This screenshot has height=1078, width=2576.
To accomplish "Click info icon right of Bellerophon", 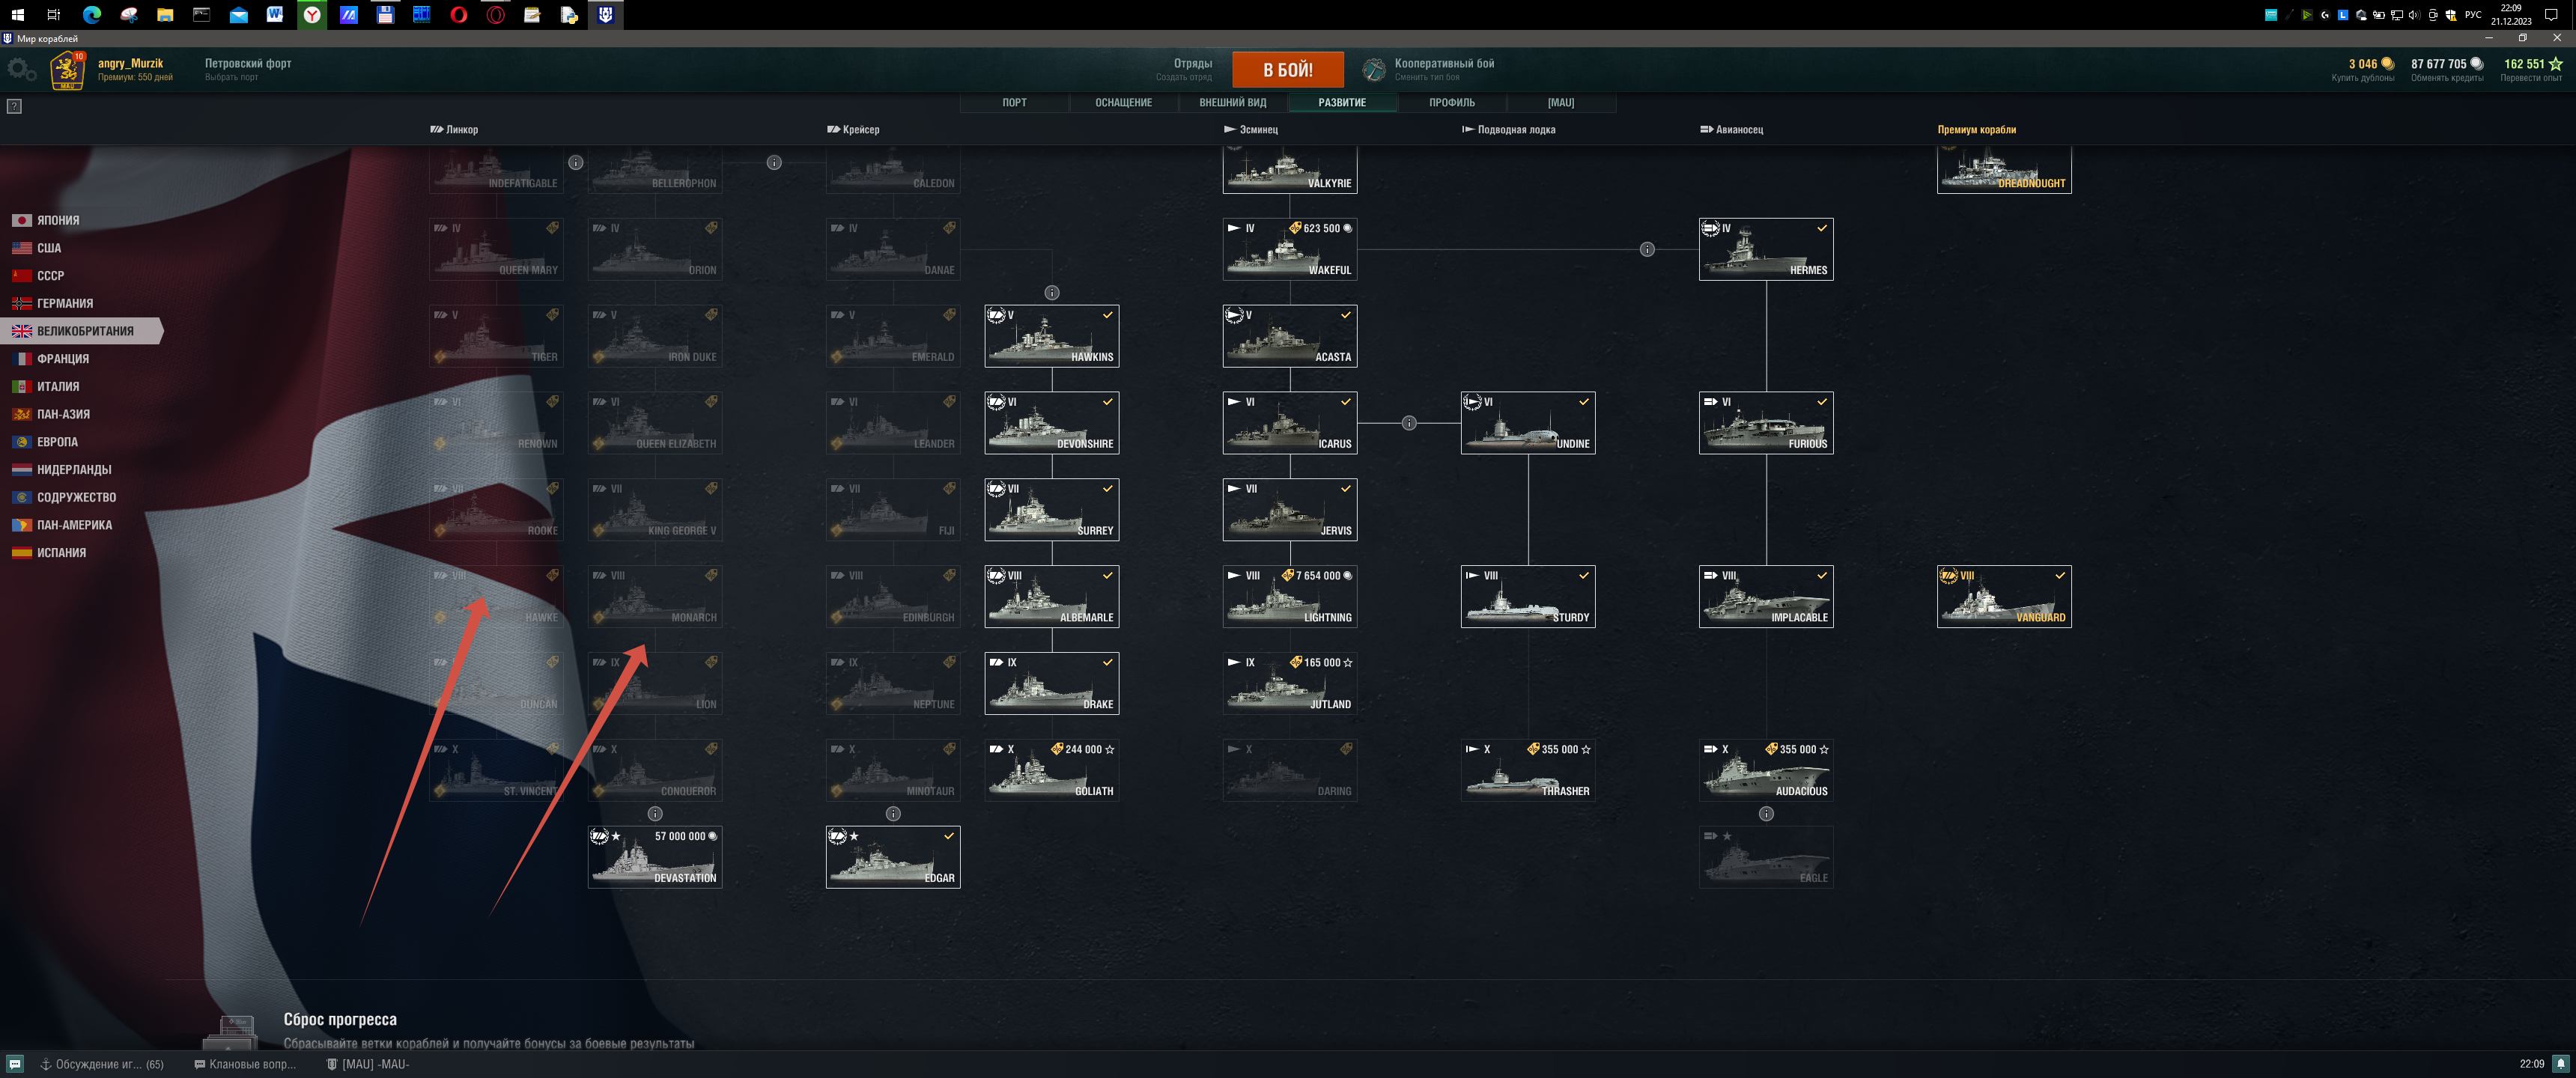I will [x=774, y=163].
